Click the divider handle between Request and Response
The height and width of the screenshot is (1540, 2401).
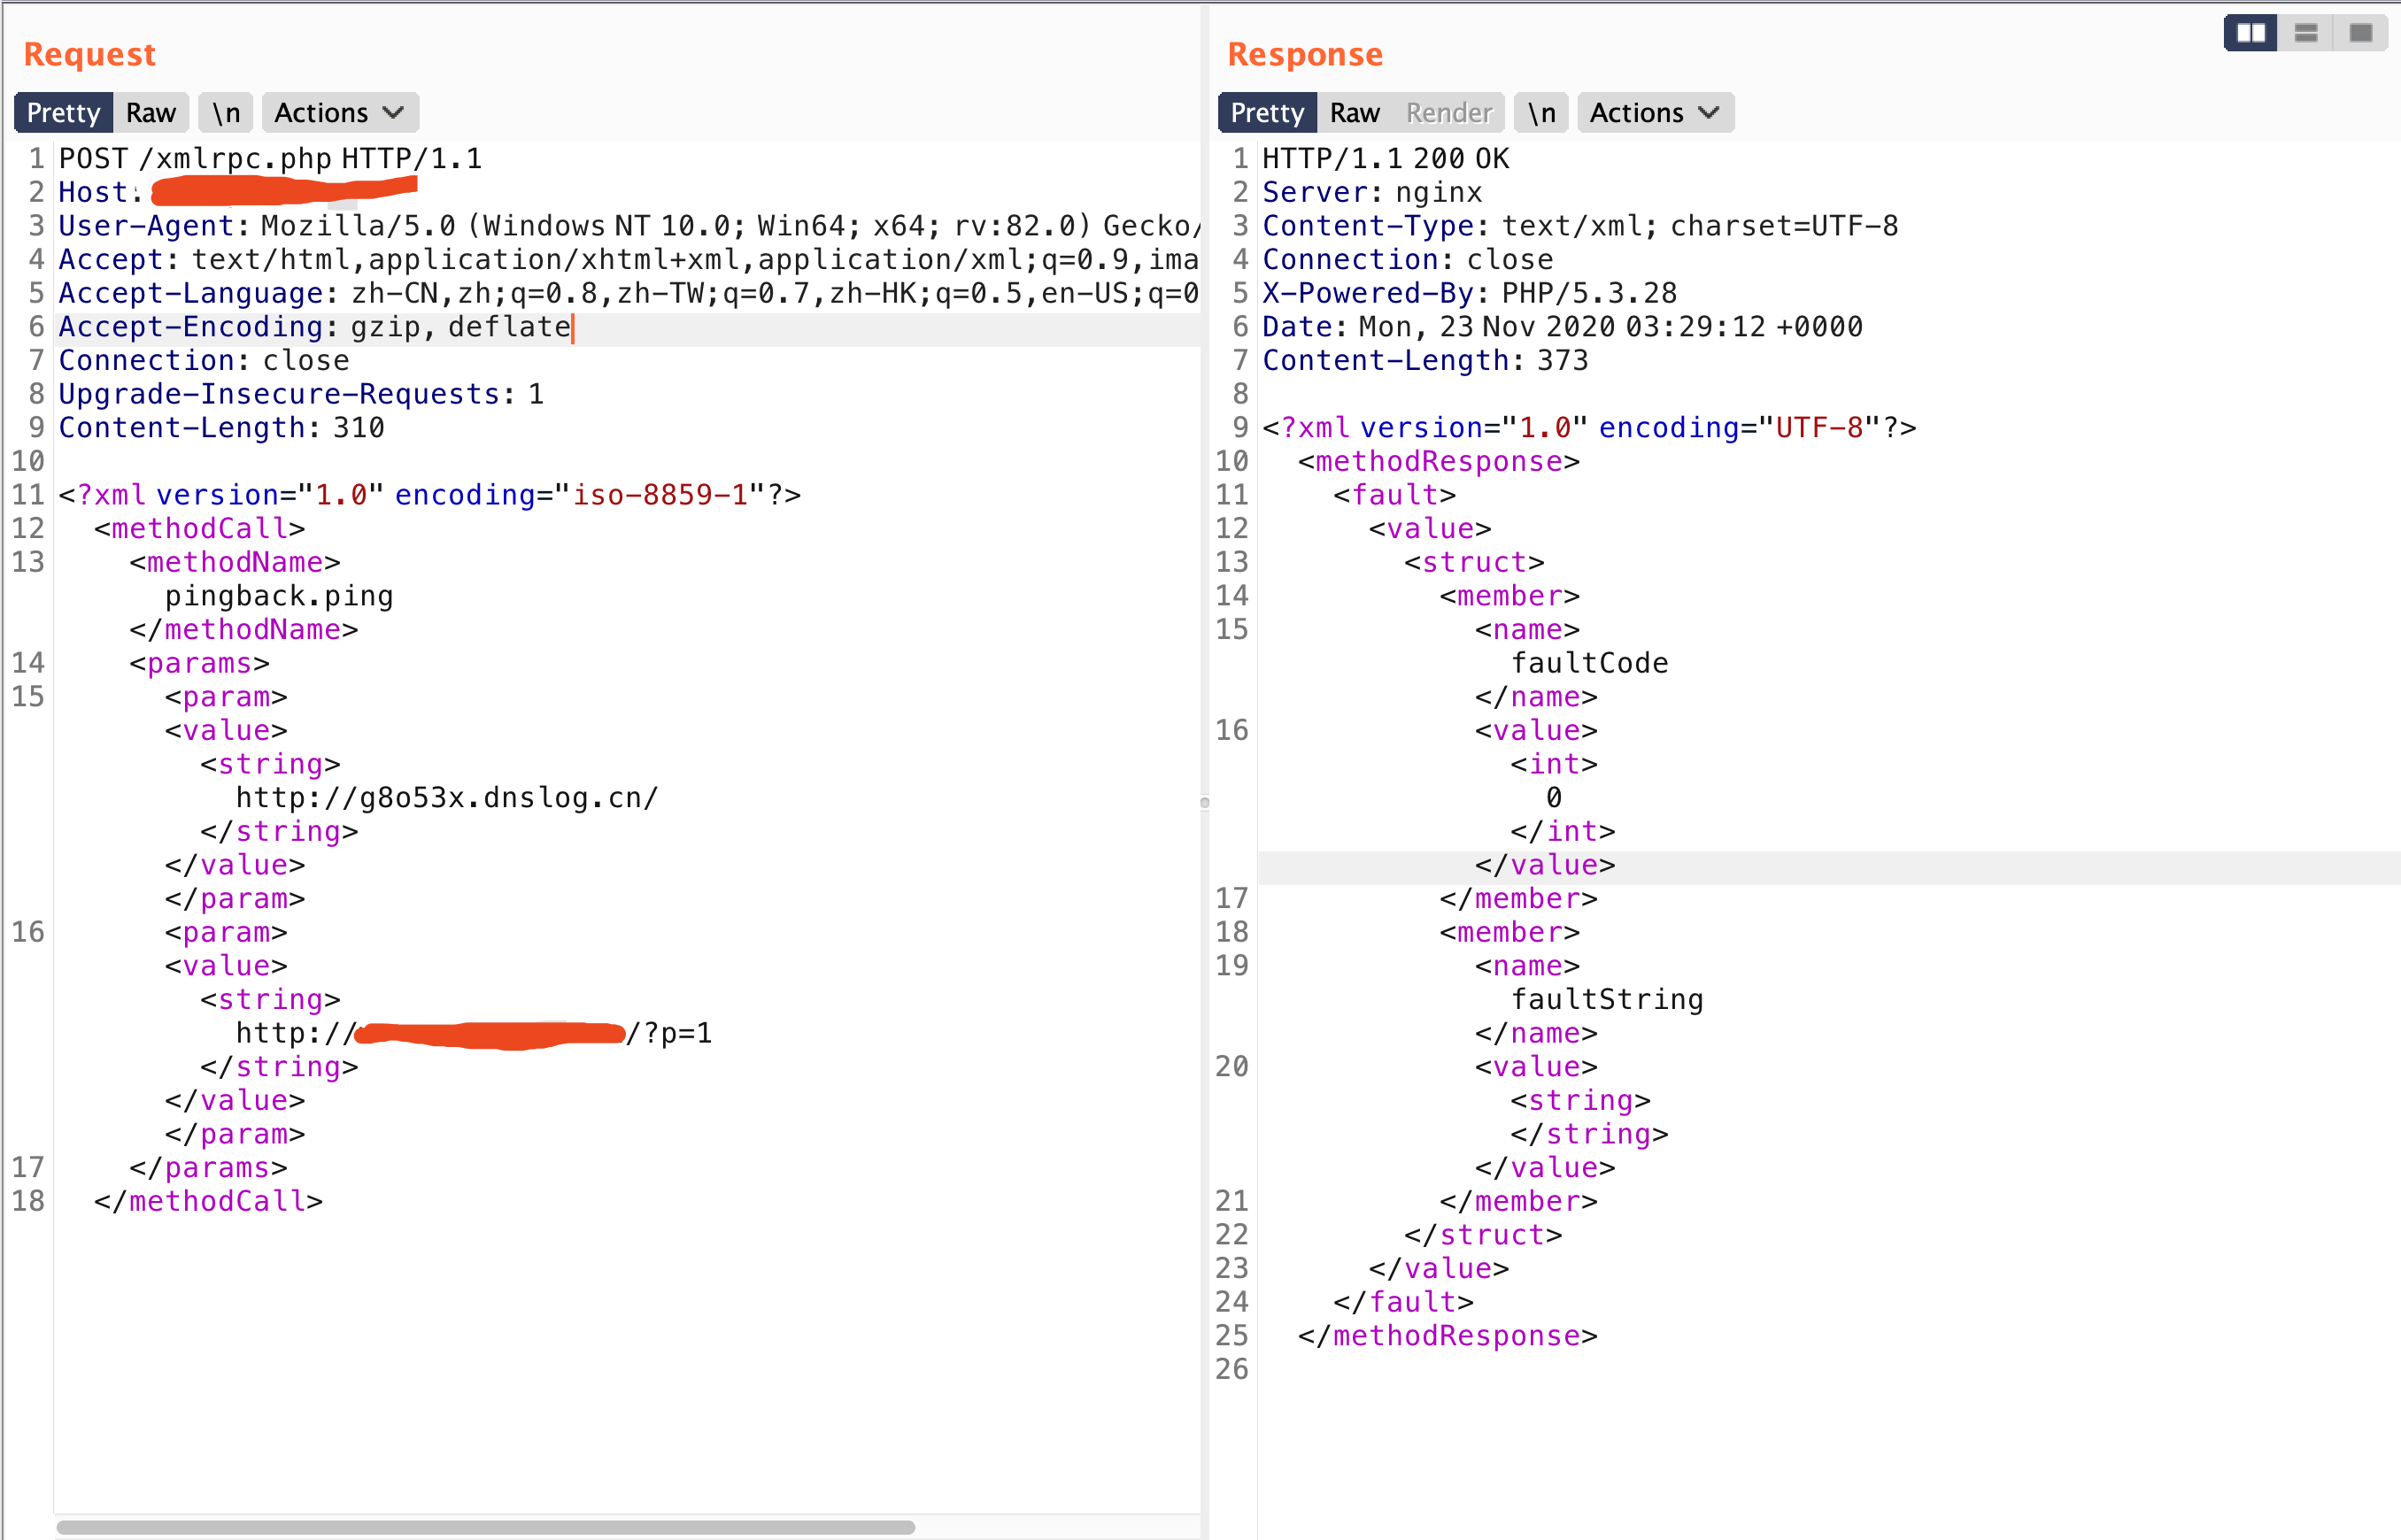[x=1204, y=802]
